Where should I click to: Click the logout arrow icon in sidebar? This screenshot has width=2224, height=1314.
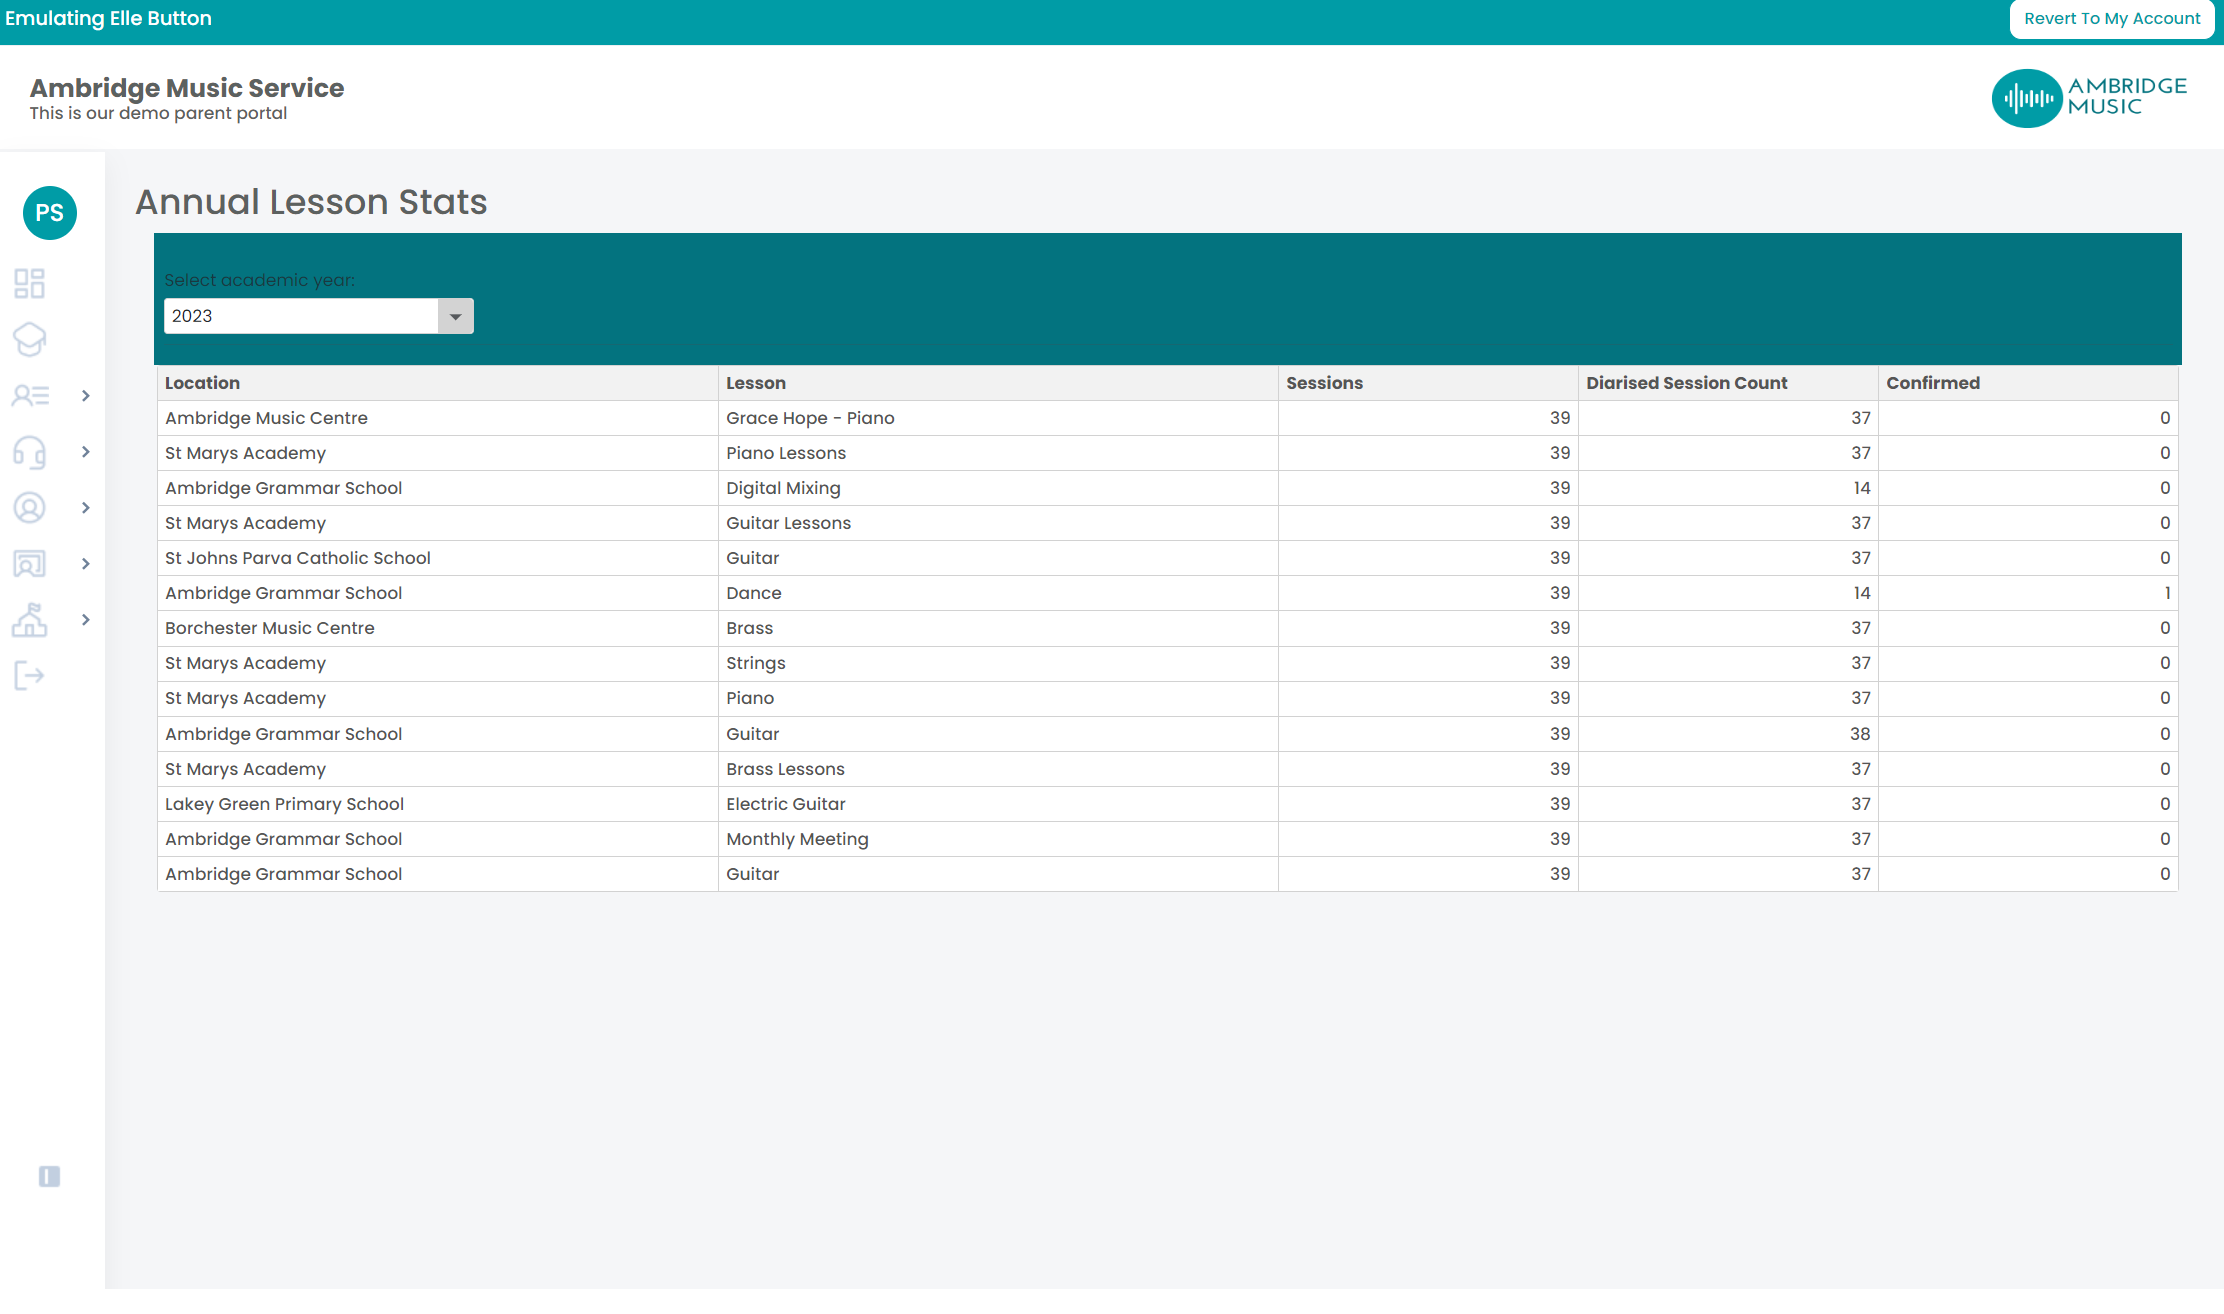click(30, 676)
